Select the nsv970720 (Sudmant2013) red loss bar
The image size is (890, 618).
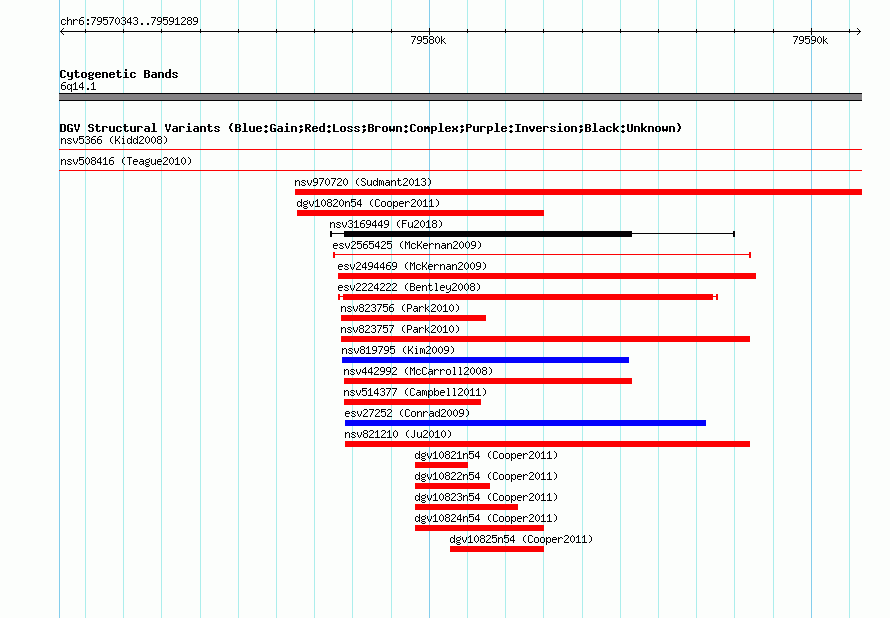click(578, 192)
